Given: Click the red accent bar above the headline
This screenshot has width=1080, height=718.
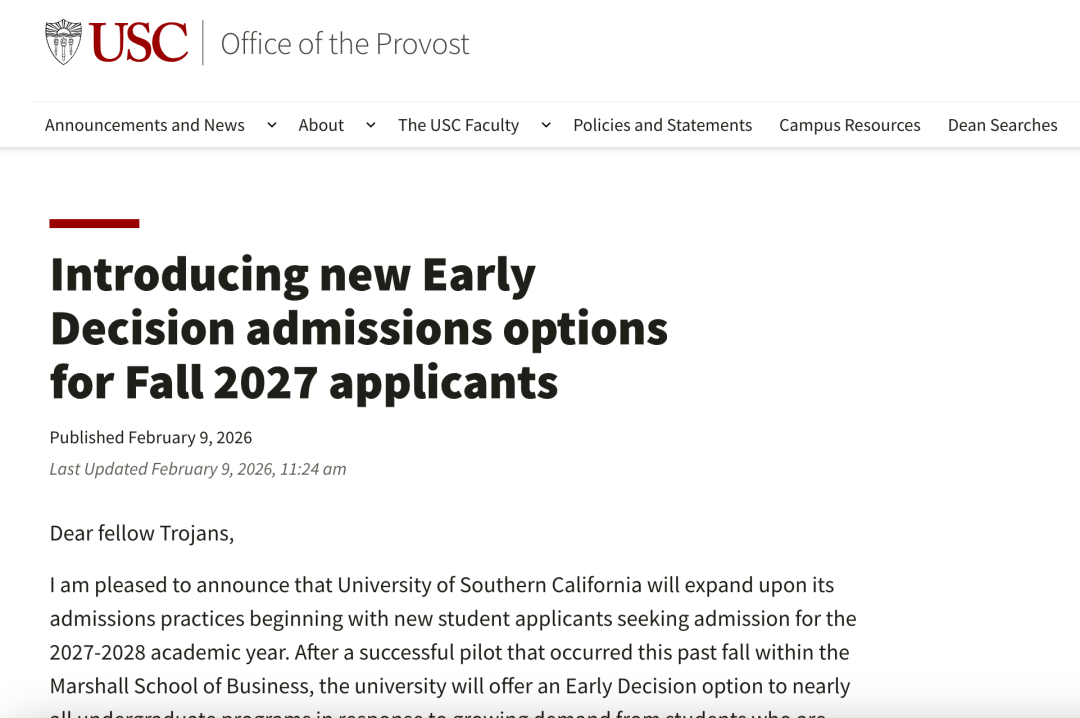Looking at the screenshot, I should tap(94, 223).
